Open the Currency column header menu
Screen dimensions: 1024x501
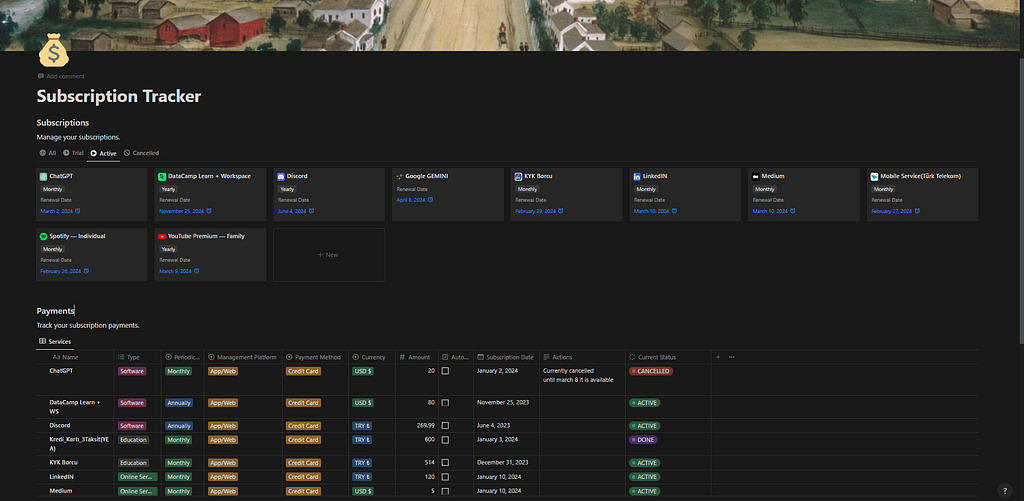(372, 357)
